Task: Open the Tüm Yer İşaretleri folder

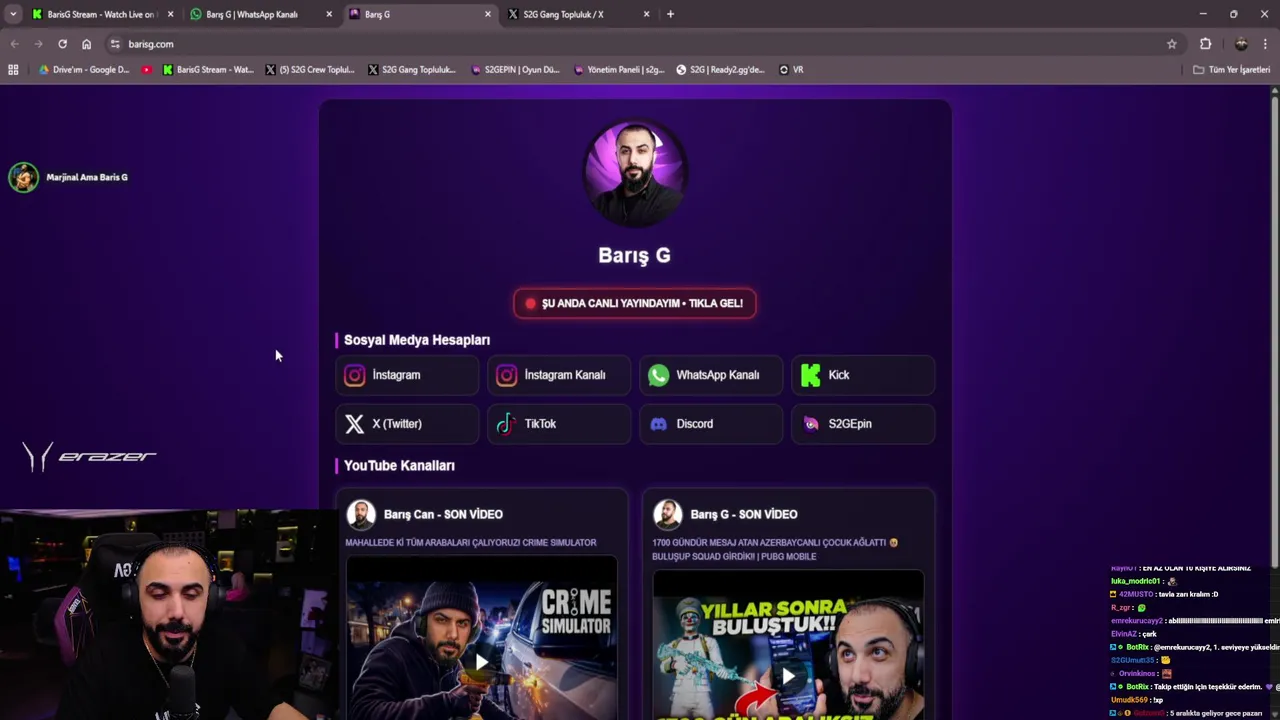Action: pyautogui.click(x=1231, y=70)
